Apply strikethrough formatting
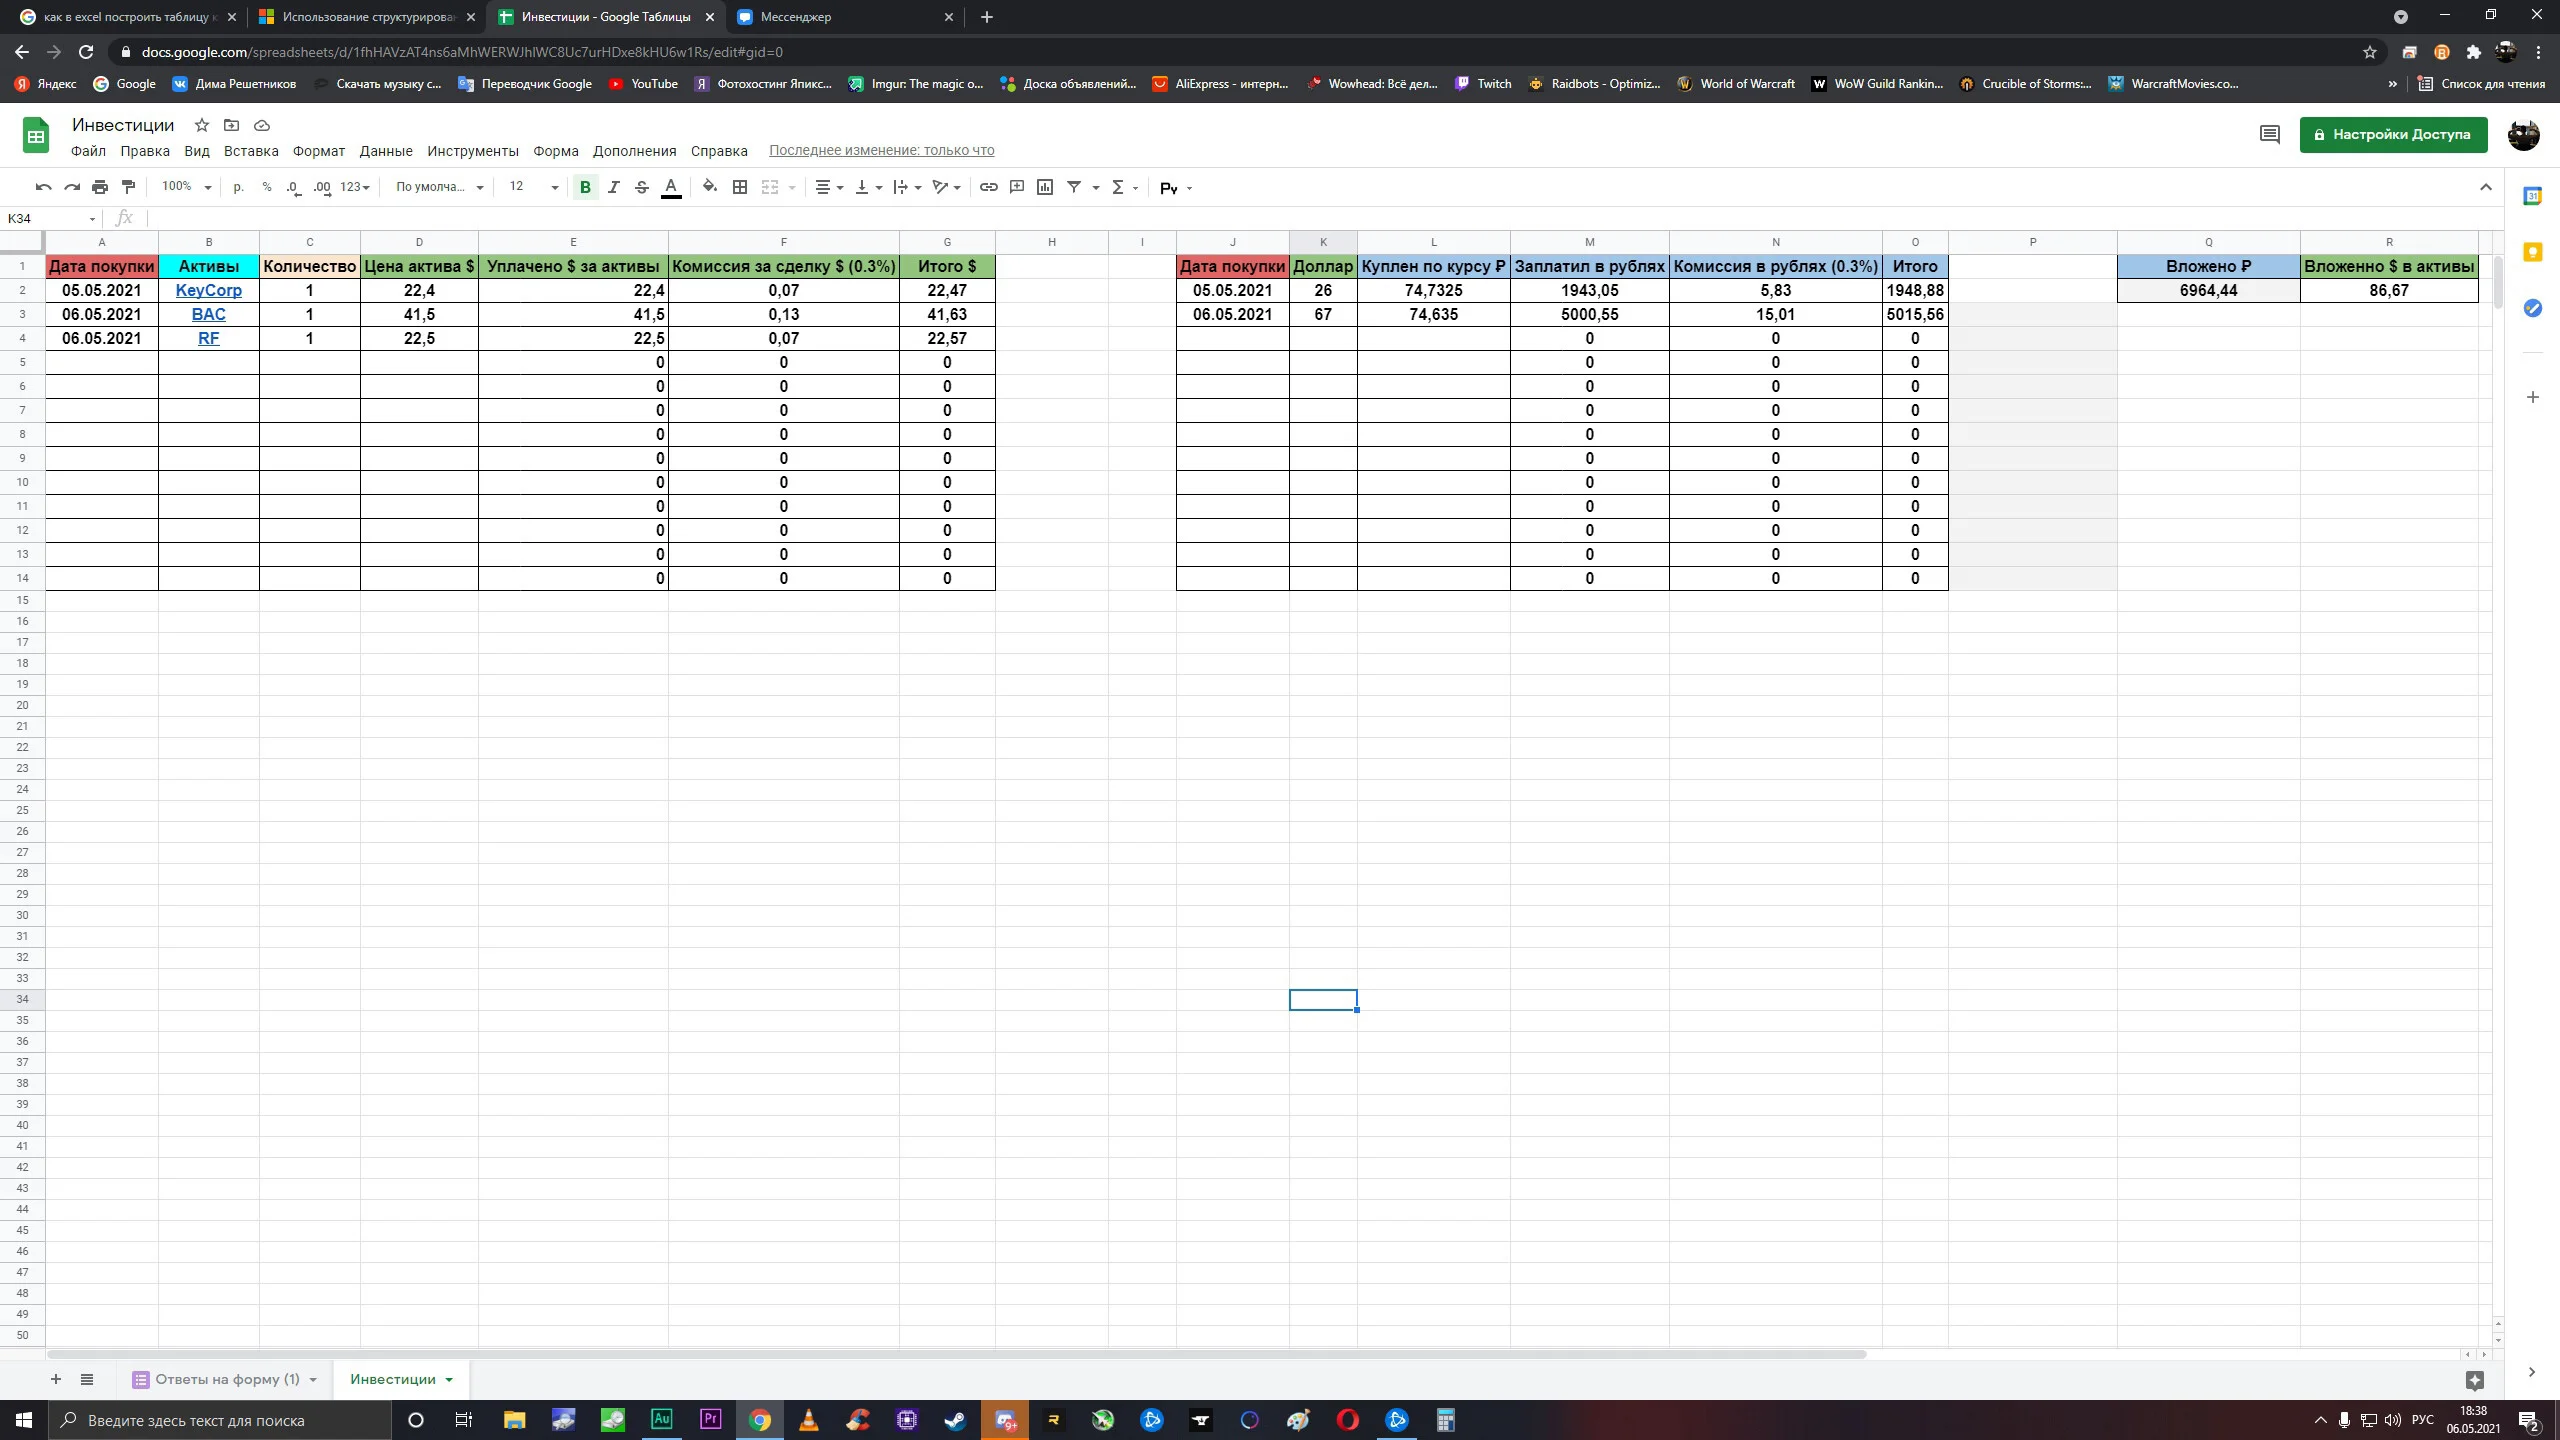 click(x=642, y=187)
